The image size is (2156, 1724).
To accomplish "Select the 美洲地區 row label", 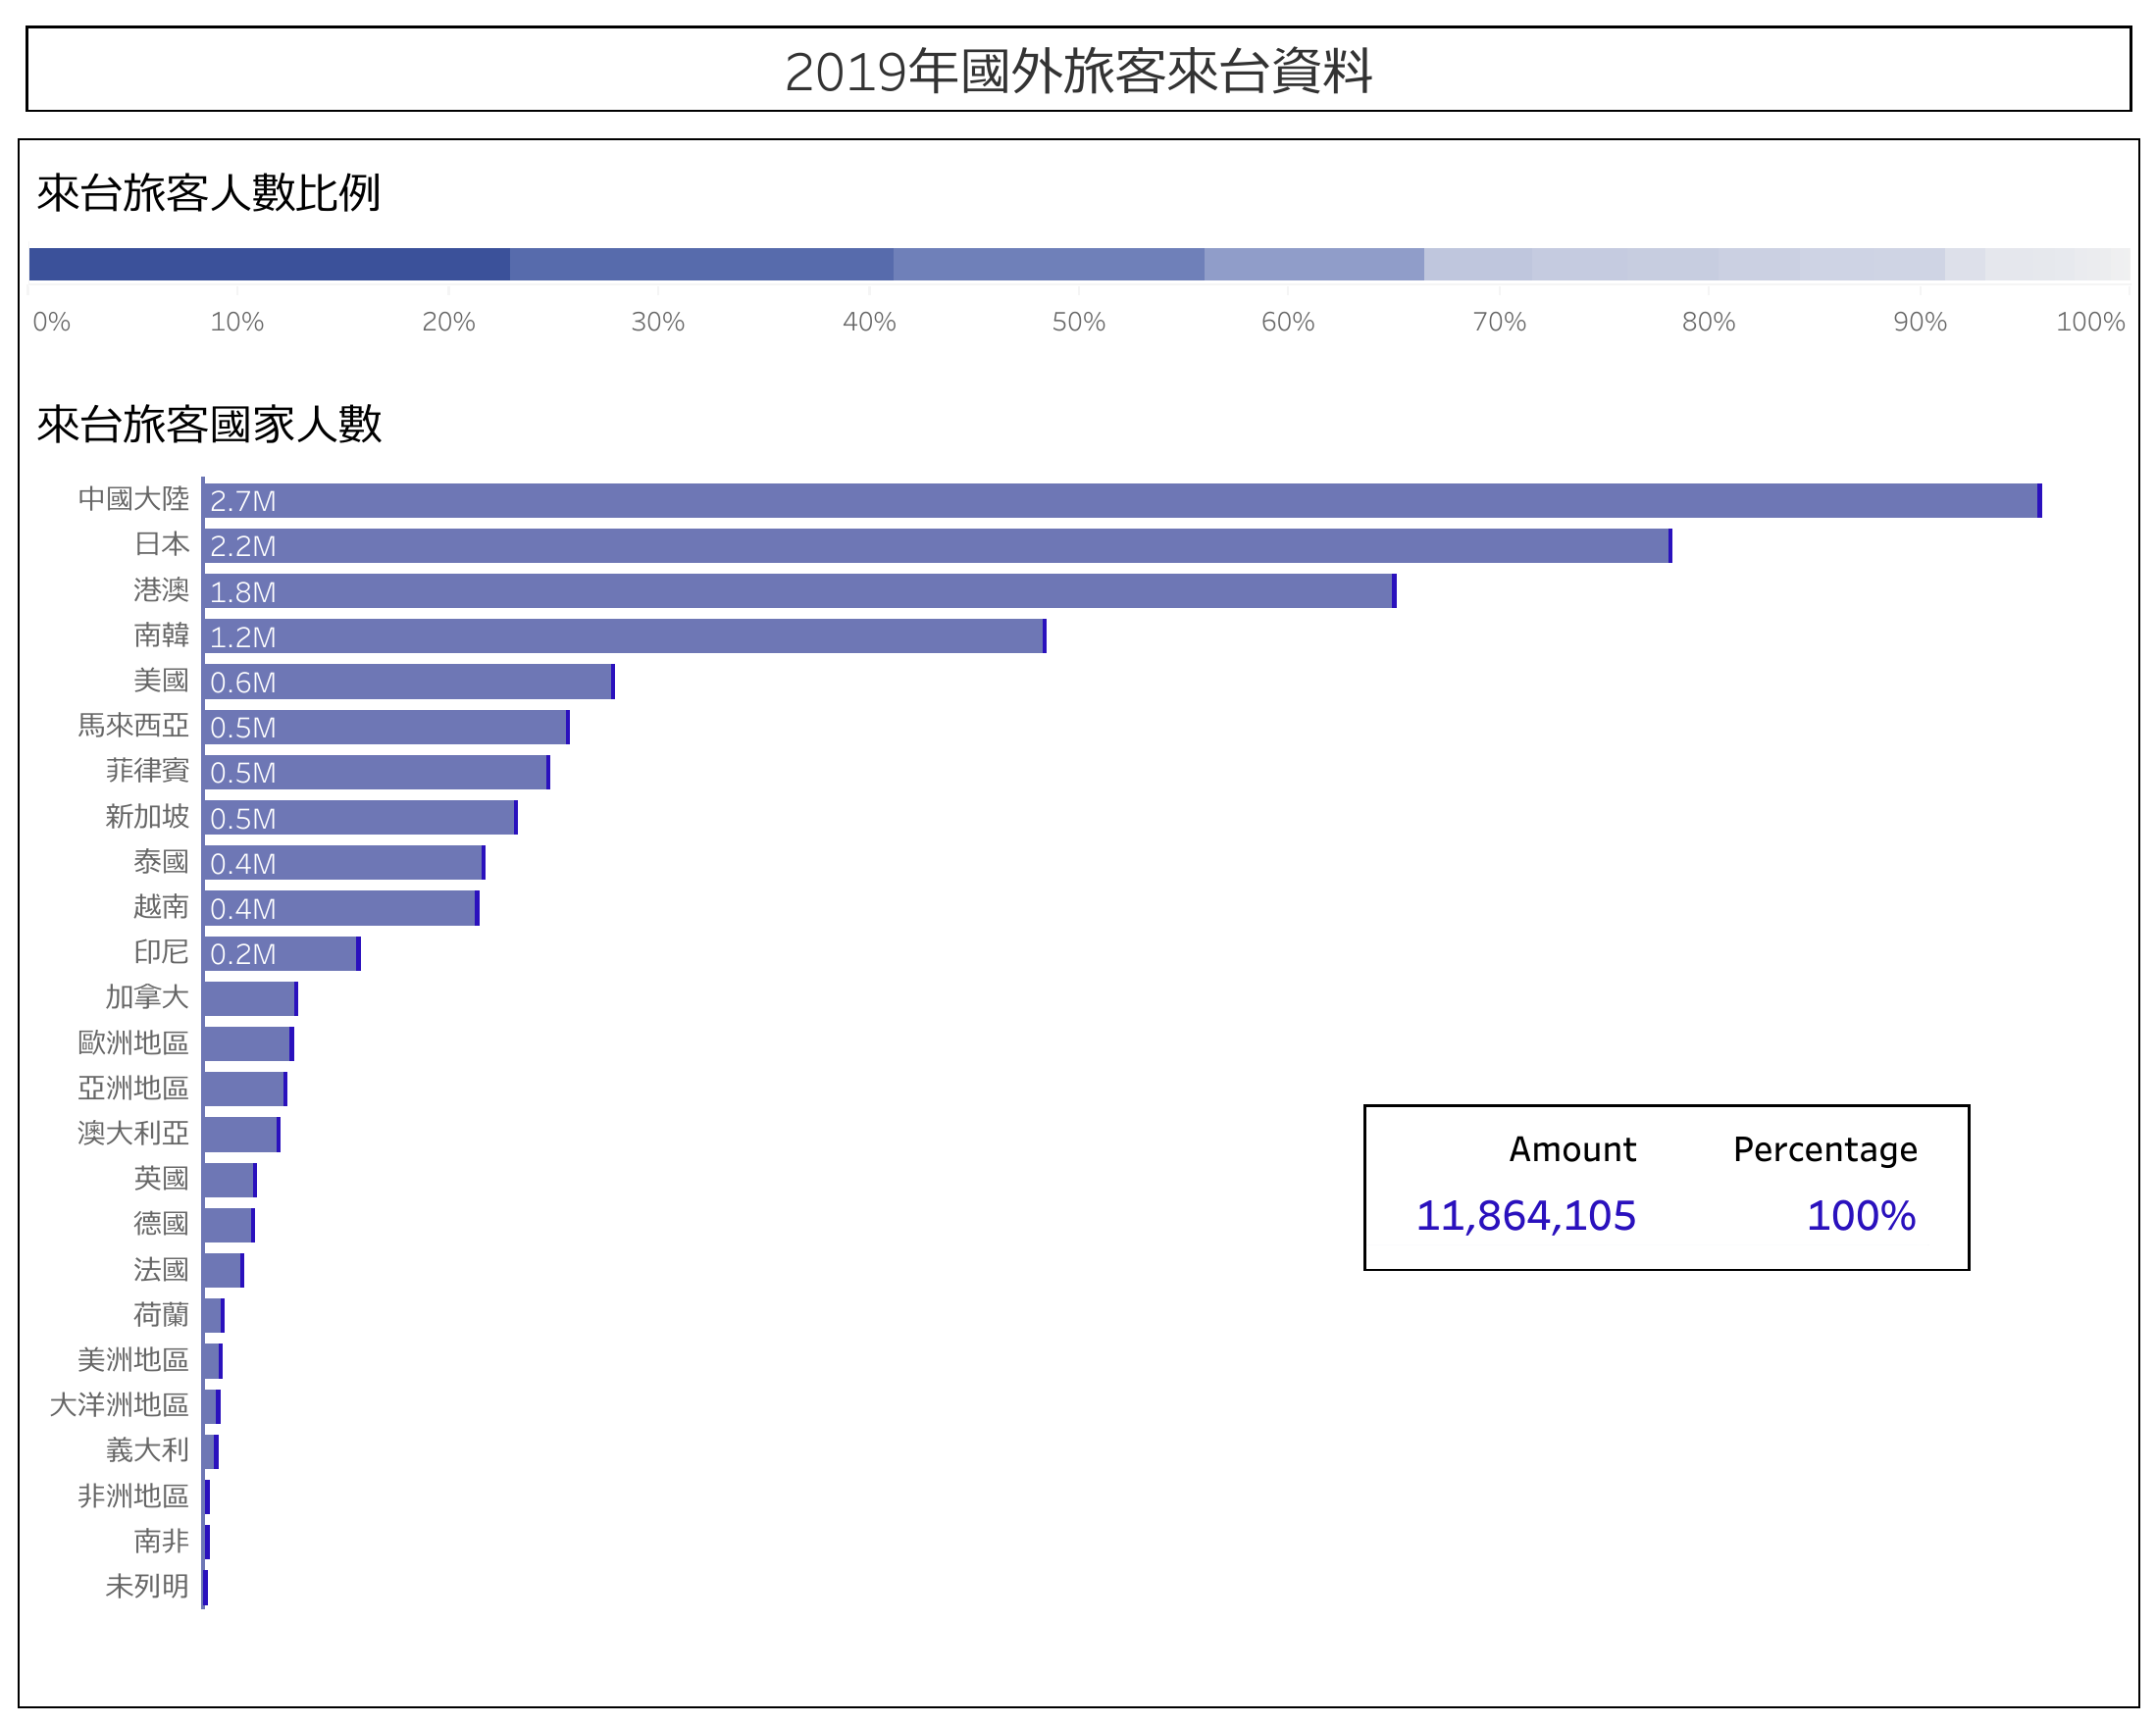I will coord(133,1359).
